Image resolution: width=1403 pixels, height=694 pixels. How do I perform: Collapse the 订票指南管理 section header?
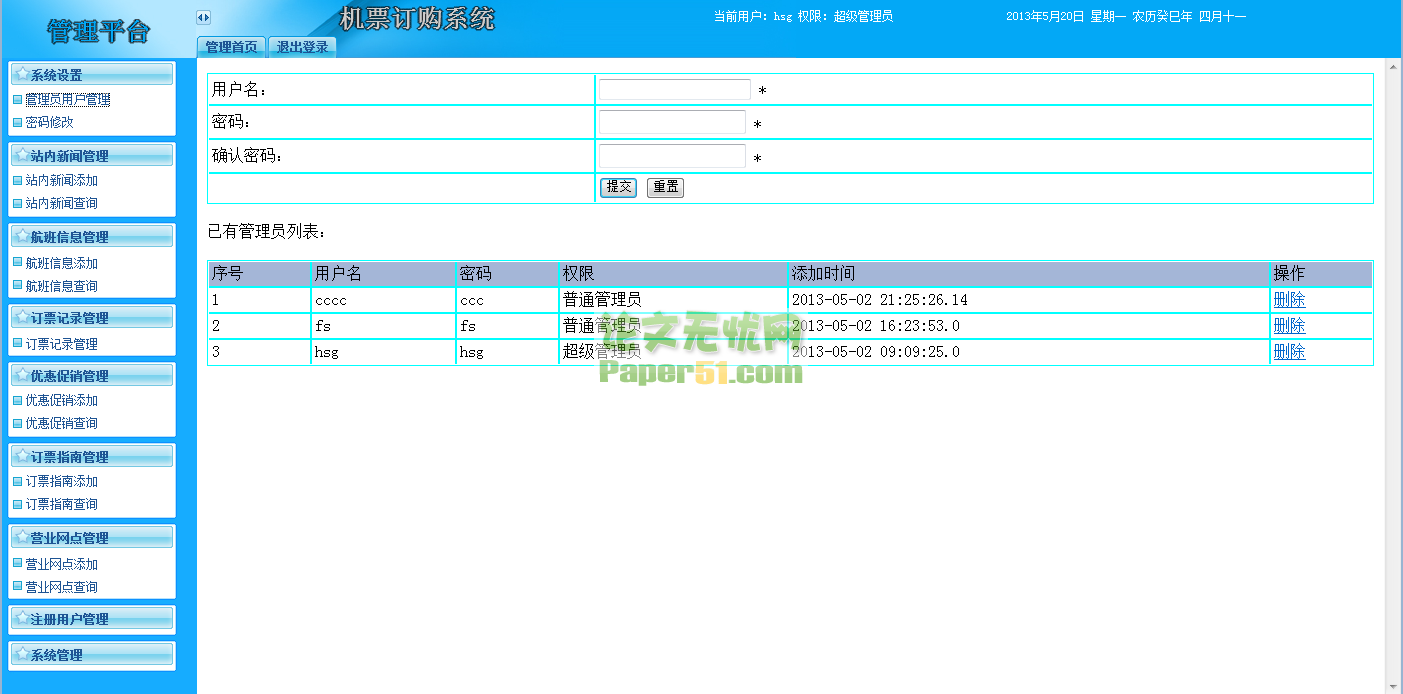[92, 456]
